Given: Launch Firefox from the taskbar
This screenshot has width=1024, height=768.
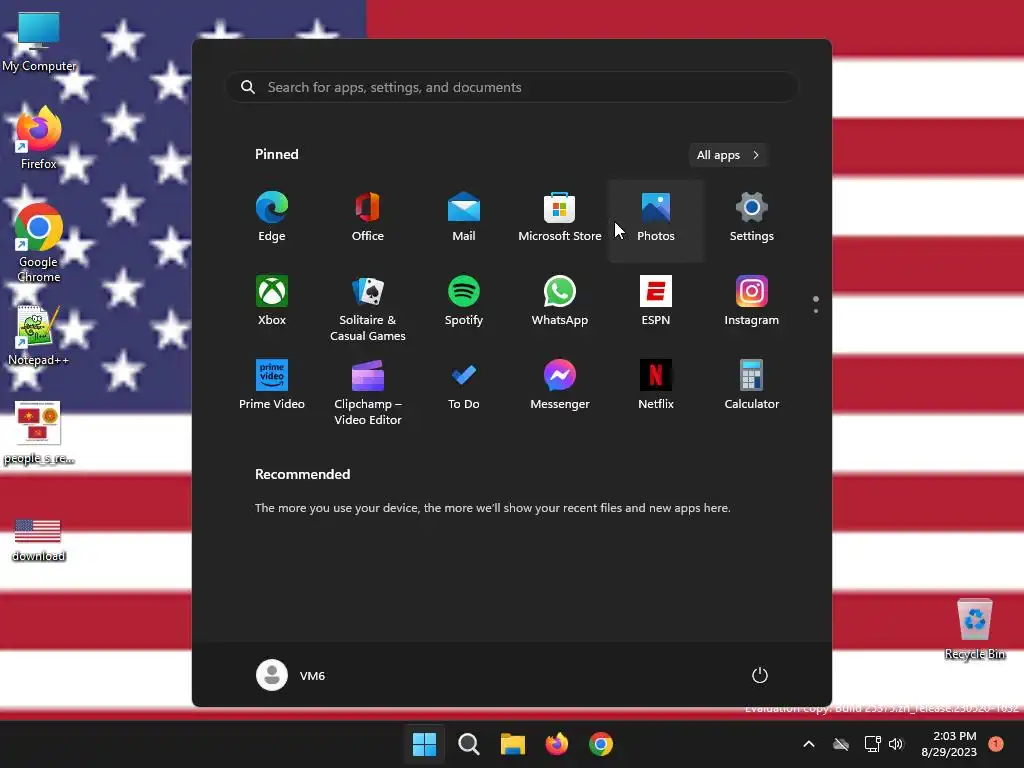Looking at the screenshot, I should tap(556, 744).
